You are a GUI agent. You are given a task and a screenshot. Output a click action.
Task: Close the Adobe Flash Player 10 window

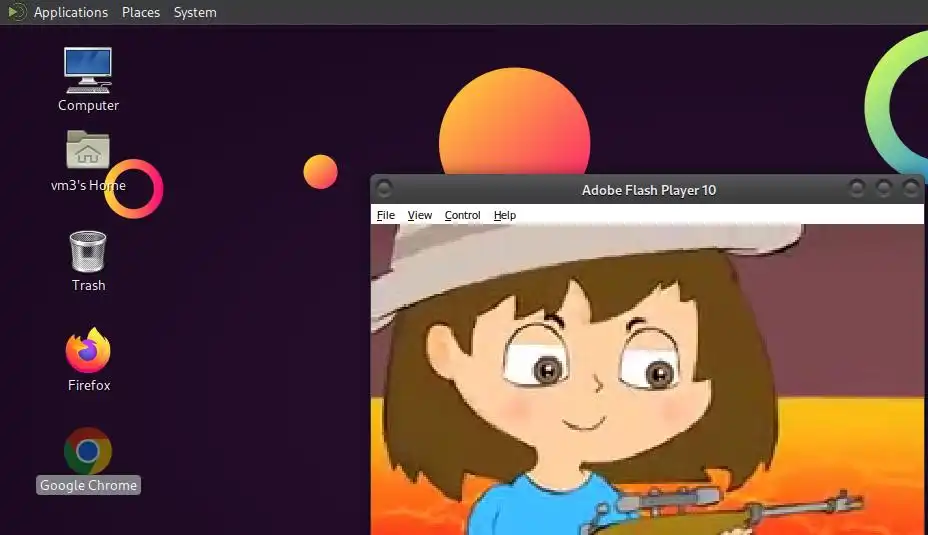click(x=910, y=189)
